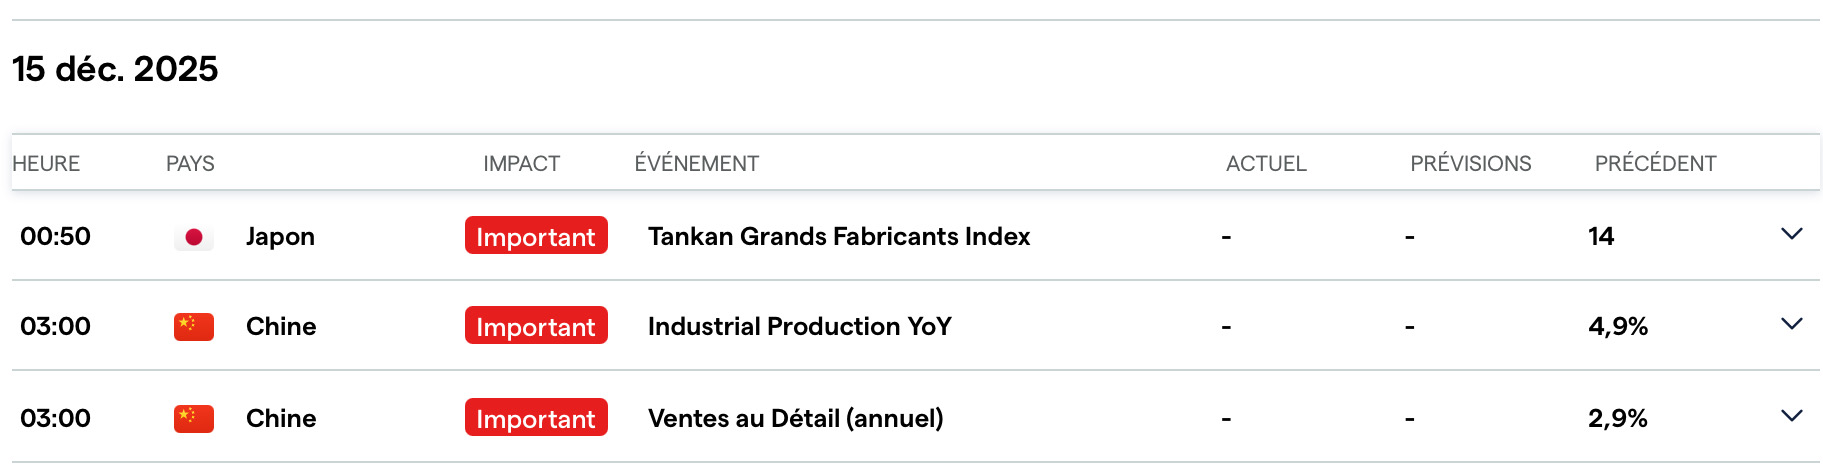Click the PAYS column header
Image resolution: width=1823 pixels, height=472 pixels.
point(190,164)
